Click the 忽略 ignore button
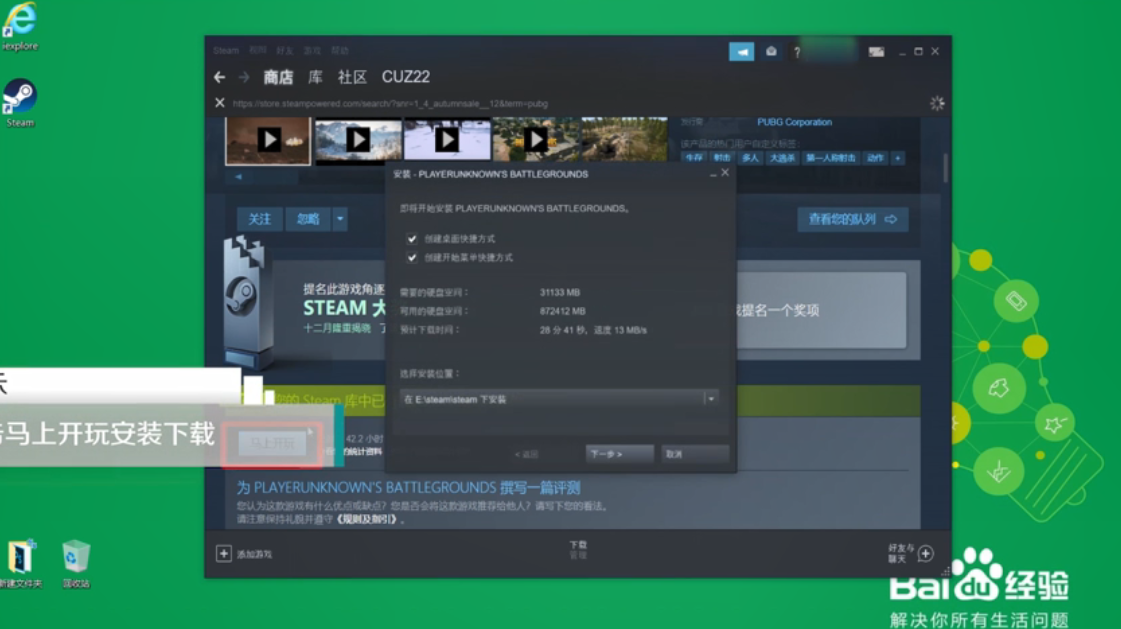 coord(308,219)
